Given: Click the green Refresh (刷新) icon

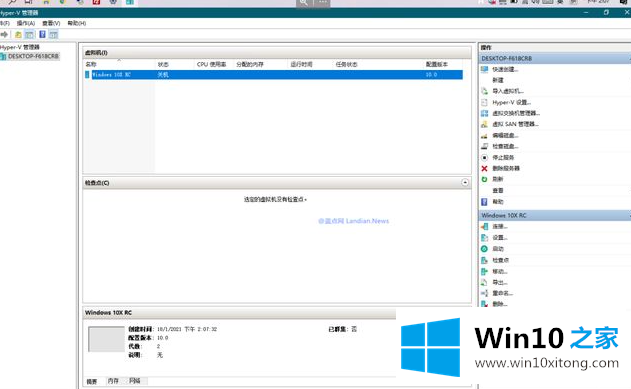Looking at the screenshot, I should [x=485, y=179].
